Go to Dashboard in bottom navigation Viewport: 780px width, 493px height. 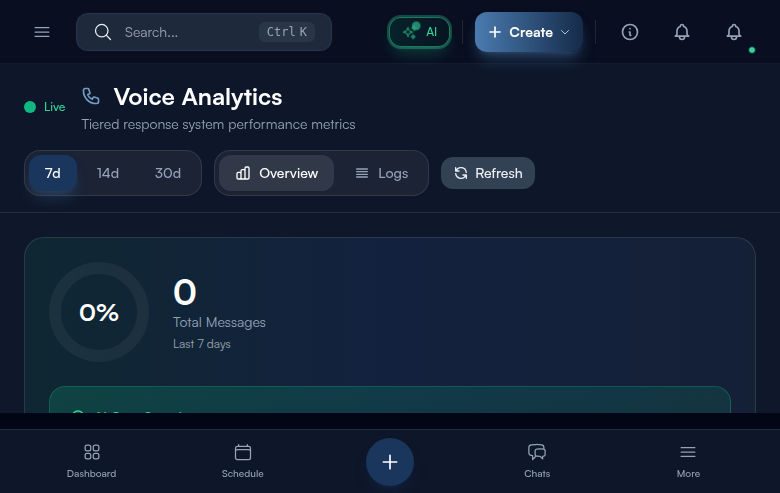(92, 461)
